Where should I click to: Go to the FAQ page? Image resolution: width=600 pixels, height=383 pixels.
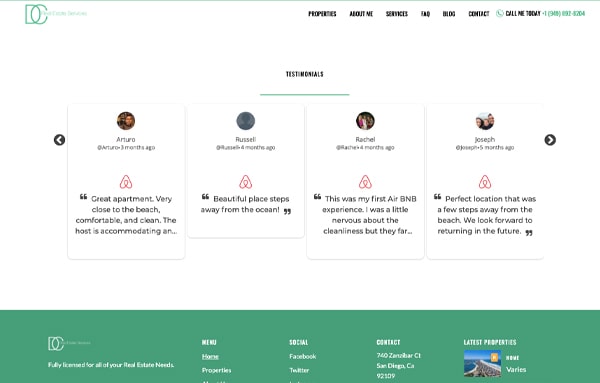(x=425, y=14)
